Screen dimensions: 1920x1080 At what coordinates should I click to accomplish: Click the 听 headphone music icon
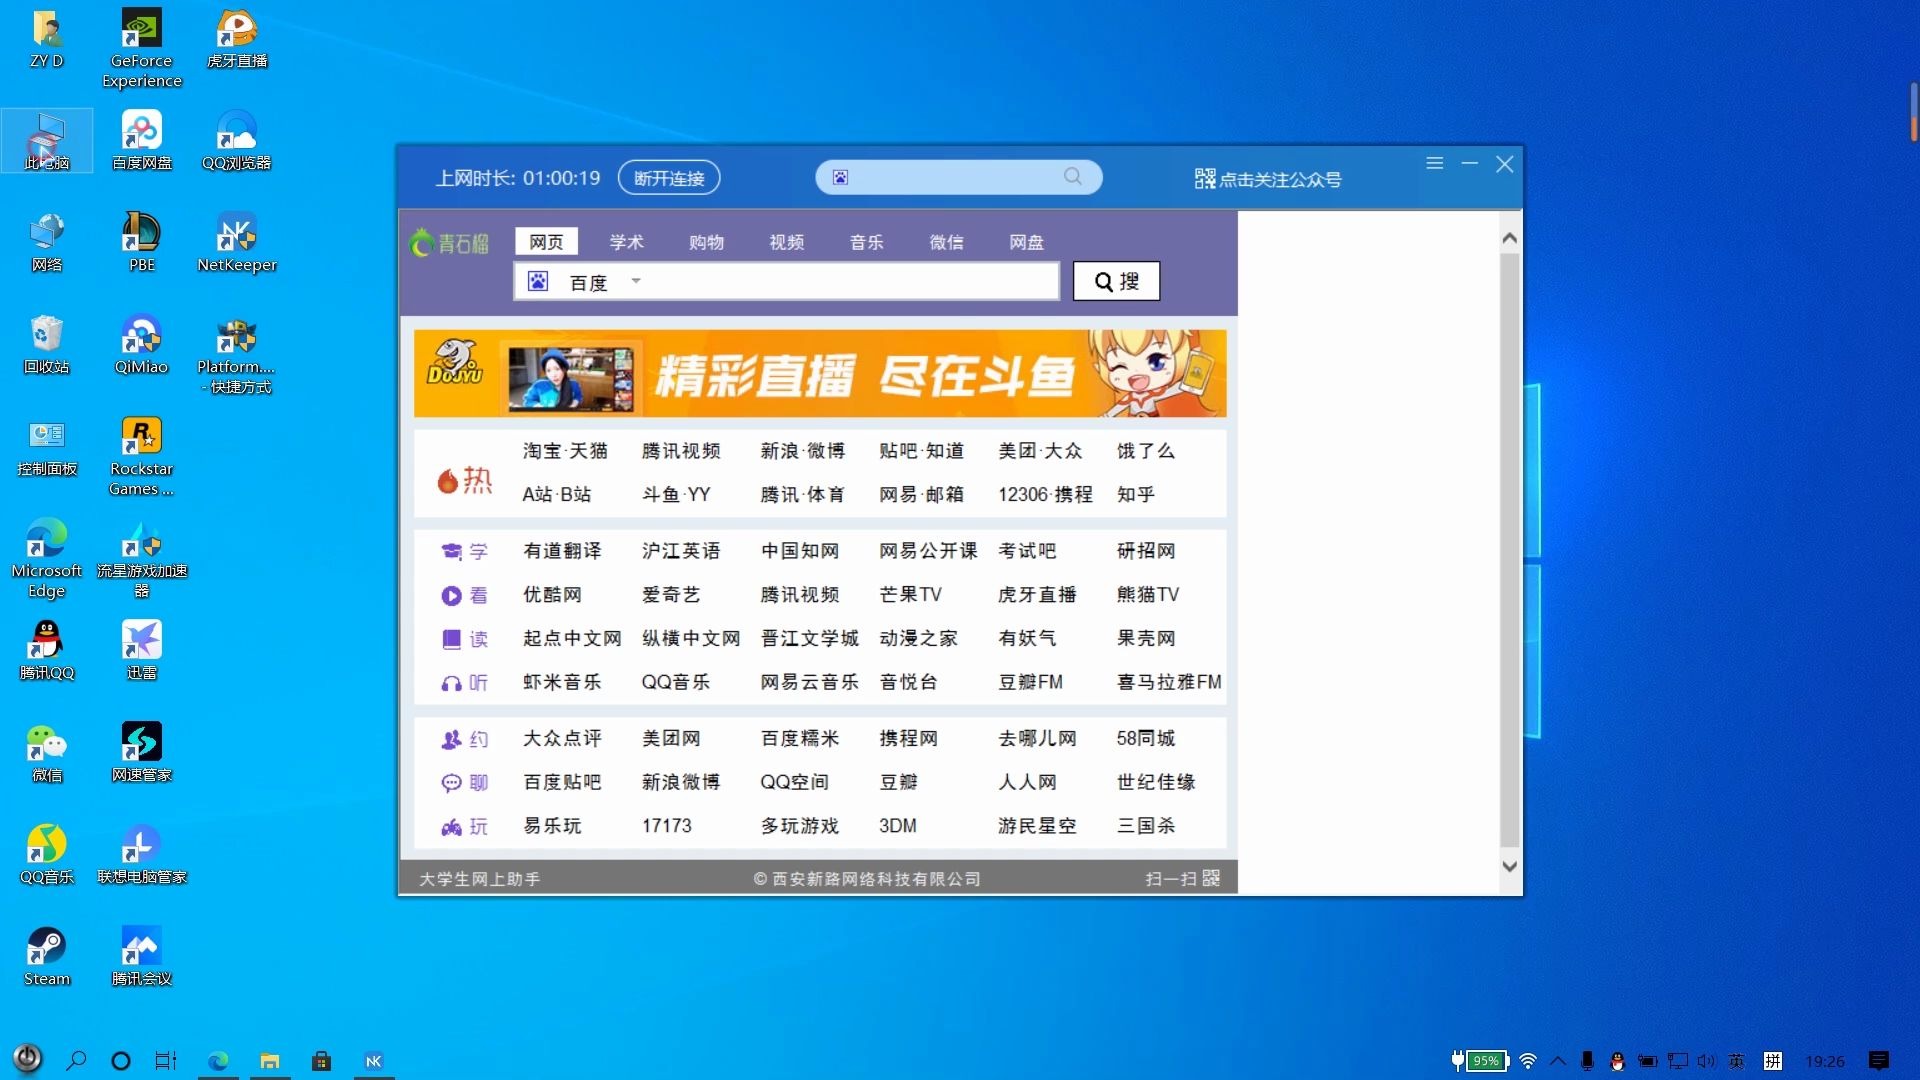pos(452,682)
